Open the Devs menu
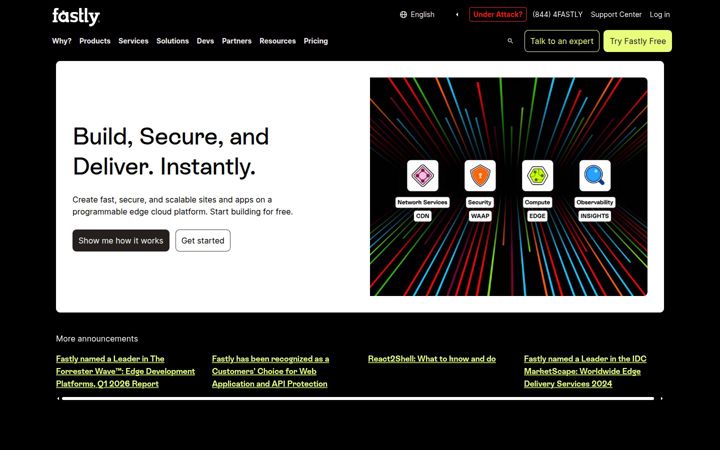Viewport: 720px width, 450px height. [205, 41]
